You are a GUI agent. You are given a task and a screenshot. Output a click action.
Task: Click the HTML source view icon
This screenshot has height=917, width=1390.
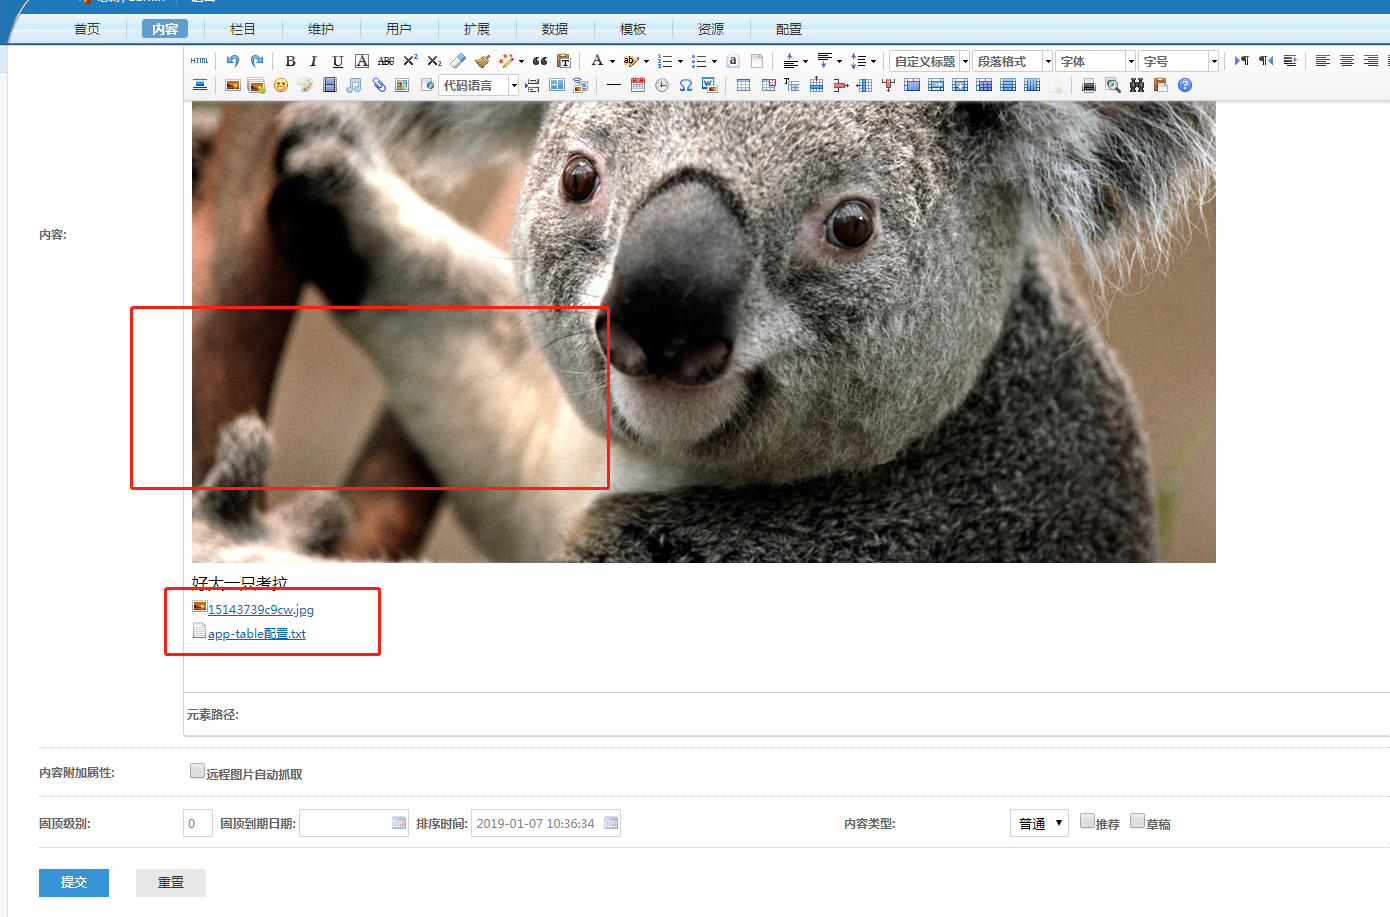pyautogui.click(x=200, y=61)
